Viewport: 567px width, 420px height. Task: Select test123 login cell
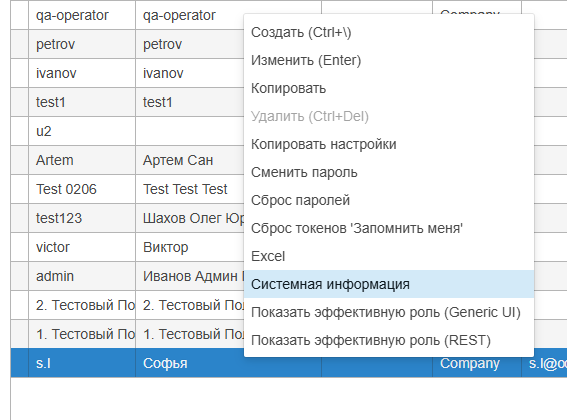[x=82, y=218]
